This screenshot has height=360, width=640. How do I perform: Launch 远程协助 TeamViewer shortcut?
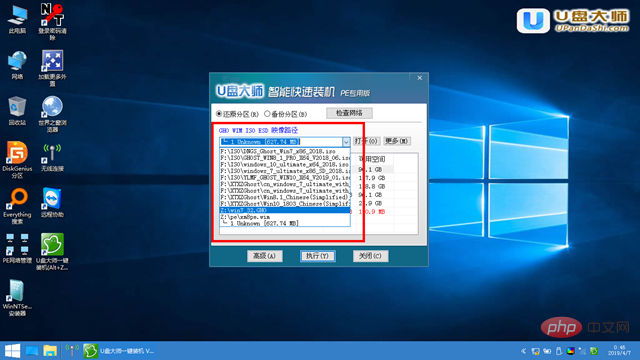52,202
